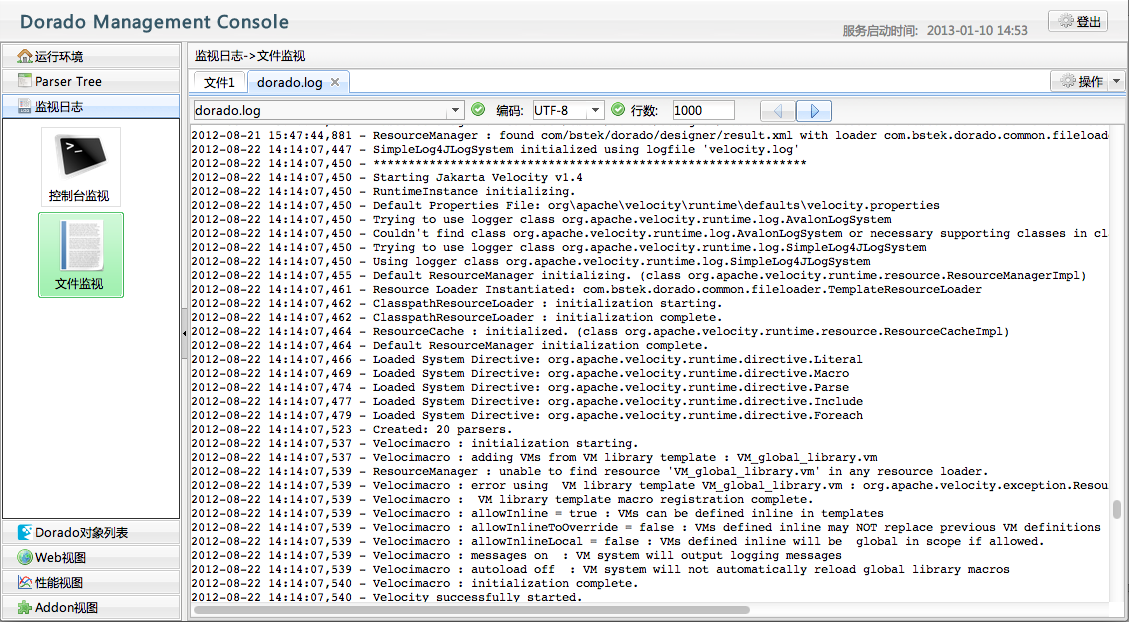This screenshot has width=1129, height=622.
Task: Switch to the 文件1 tab
Action: click(x=219, y=82)
